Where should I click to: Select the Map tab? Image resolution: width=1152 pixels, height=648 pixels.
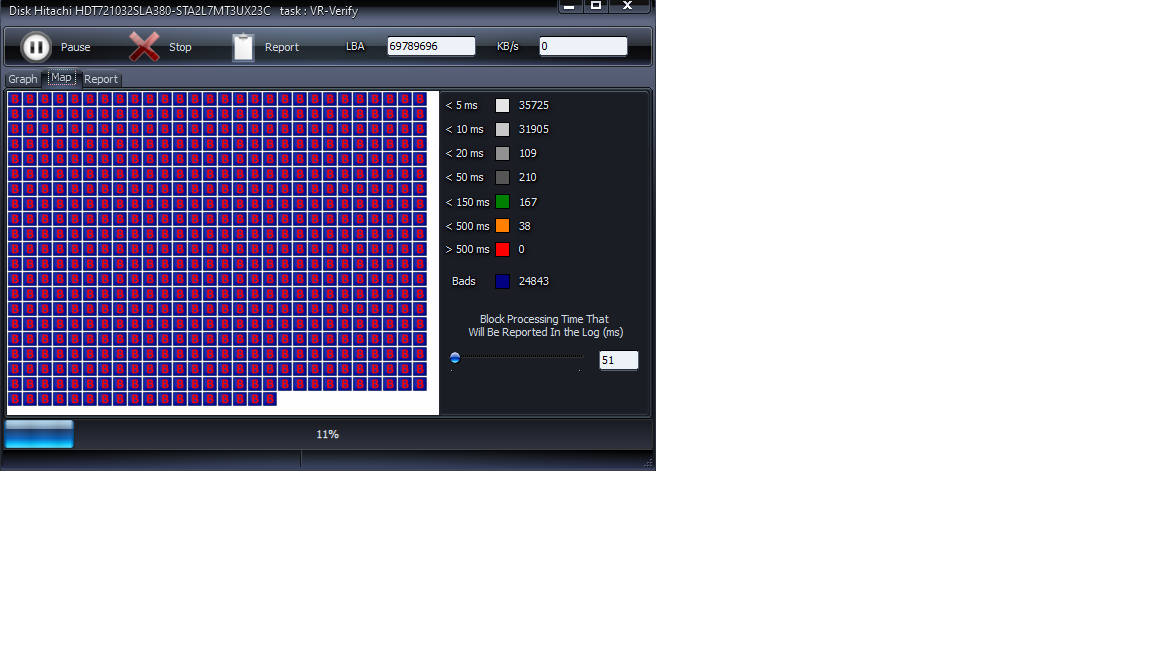pyautogui.click(x=61, y=77)
